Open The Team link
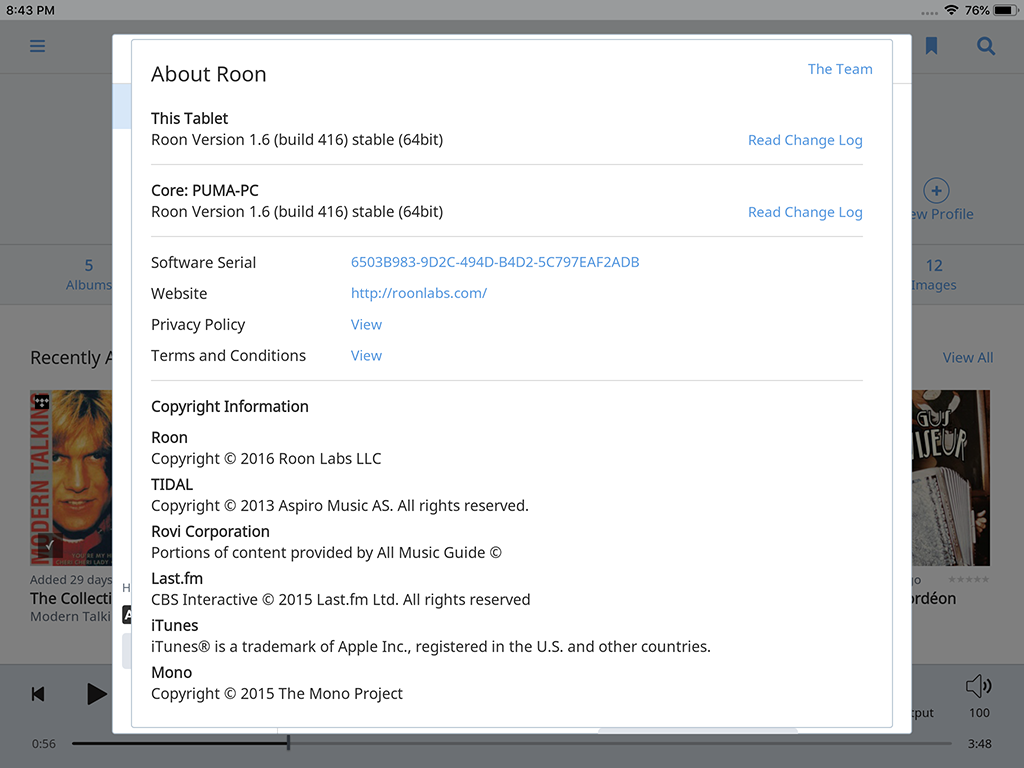Viewport: 1024px width, 768px height. (840, 69)
